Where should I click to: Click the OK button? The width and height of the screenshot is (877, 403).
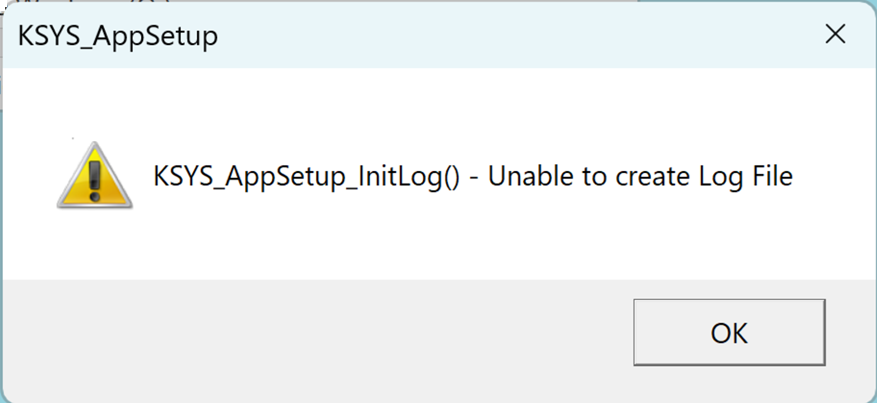pos(729,333)
